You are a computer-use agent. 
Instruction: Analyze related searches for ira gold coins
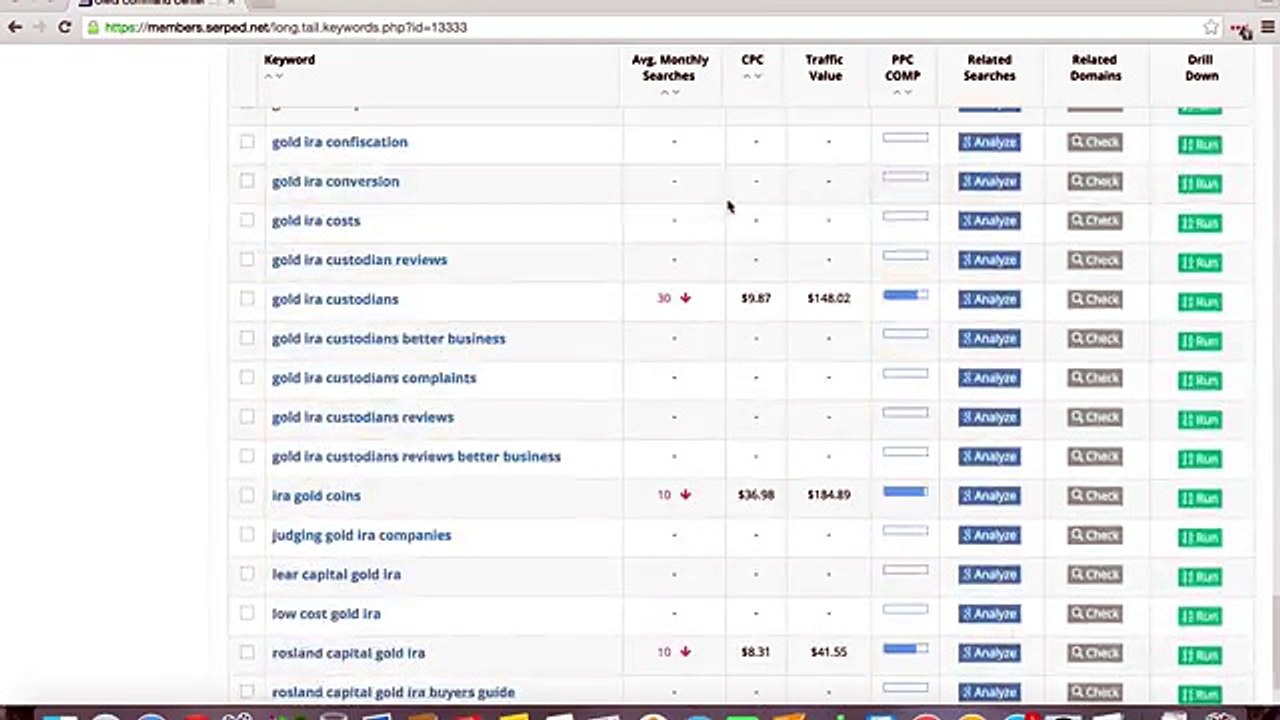point(989,495)
